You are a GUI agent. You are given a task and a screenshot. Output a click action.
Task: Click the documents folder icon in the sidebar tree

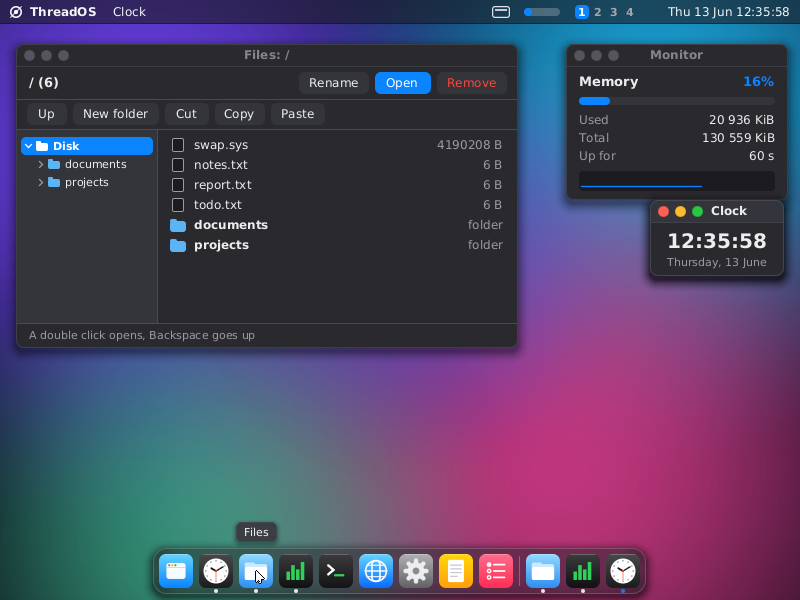click(54, 164)
